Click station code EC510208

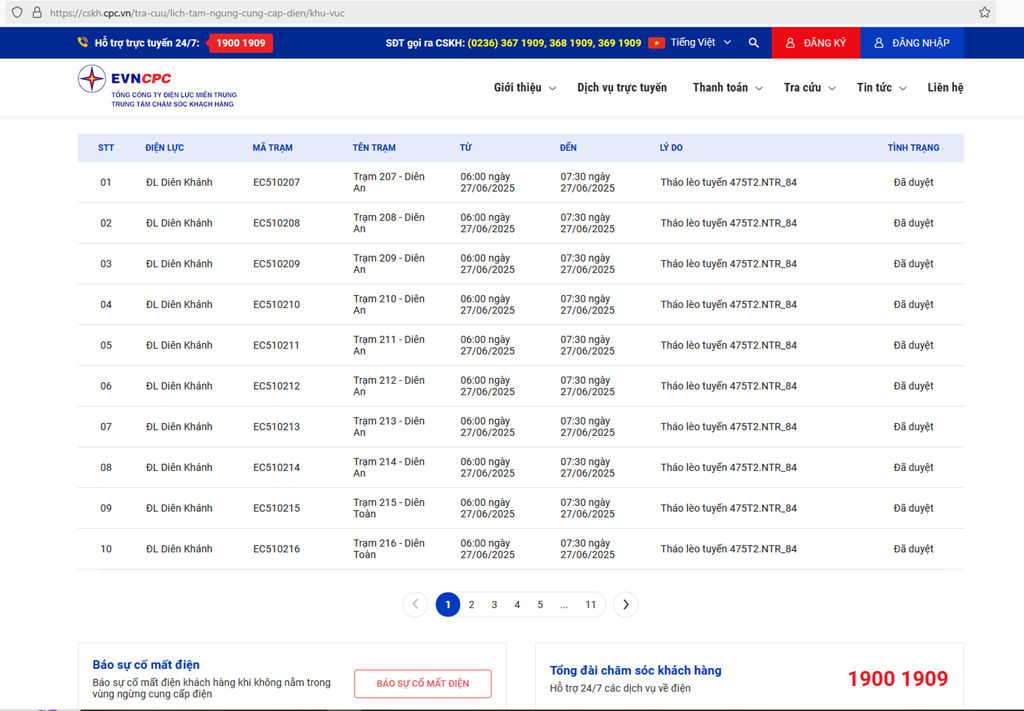[277, 223]
